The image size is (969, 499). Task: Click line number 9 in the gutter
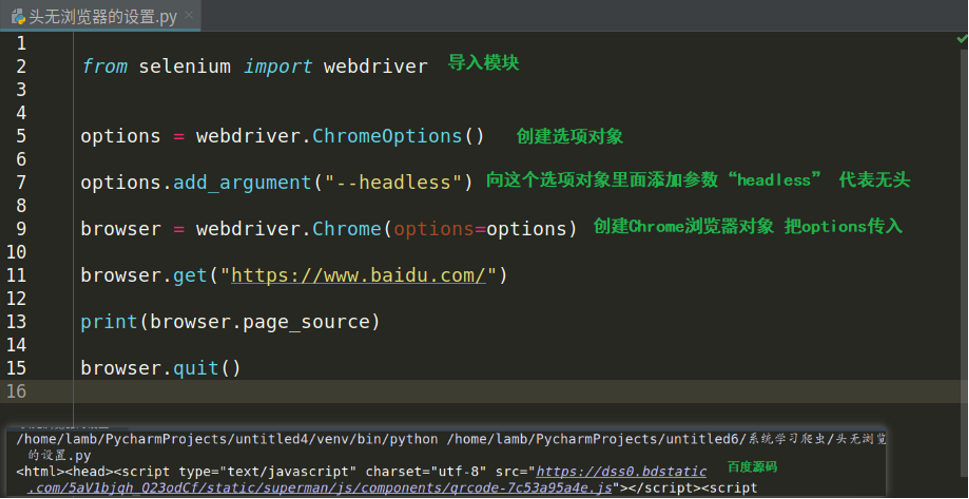click(x=22, y=229)
